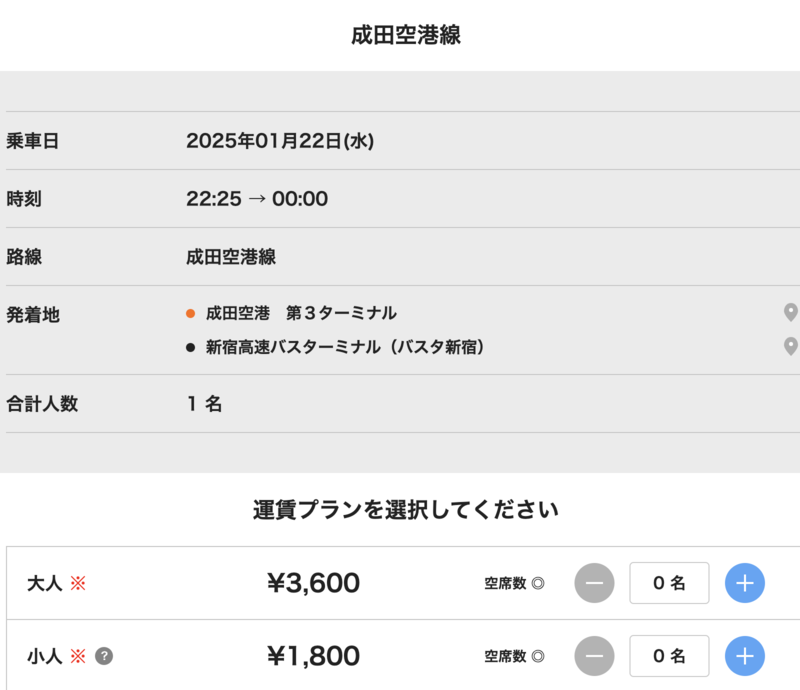This screenshot has height=690, width=800.
Task: Click the departure time 22:25 in 時刻 row
Action: [212, 198]
